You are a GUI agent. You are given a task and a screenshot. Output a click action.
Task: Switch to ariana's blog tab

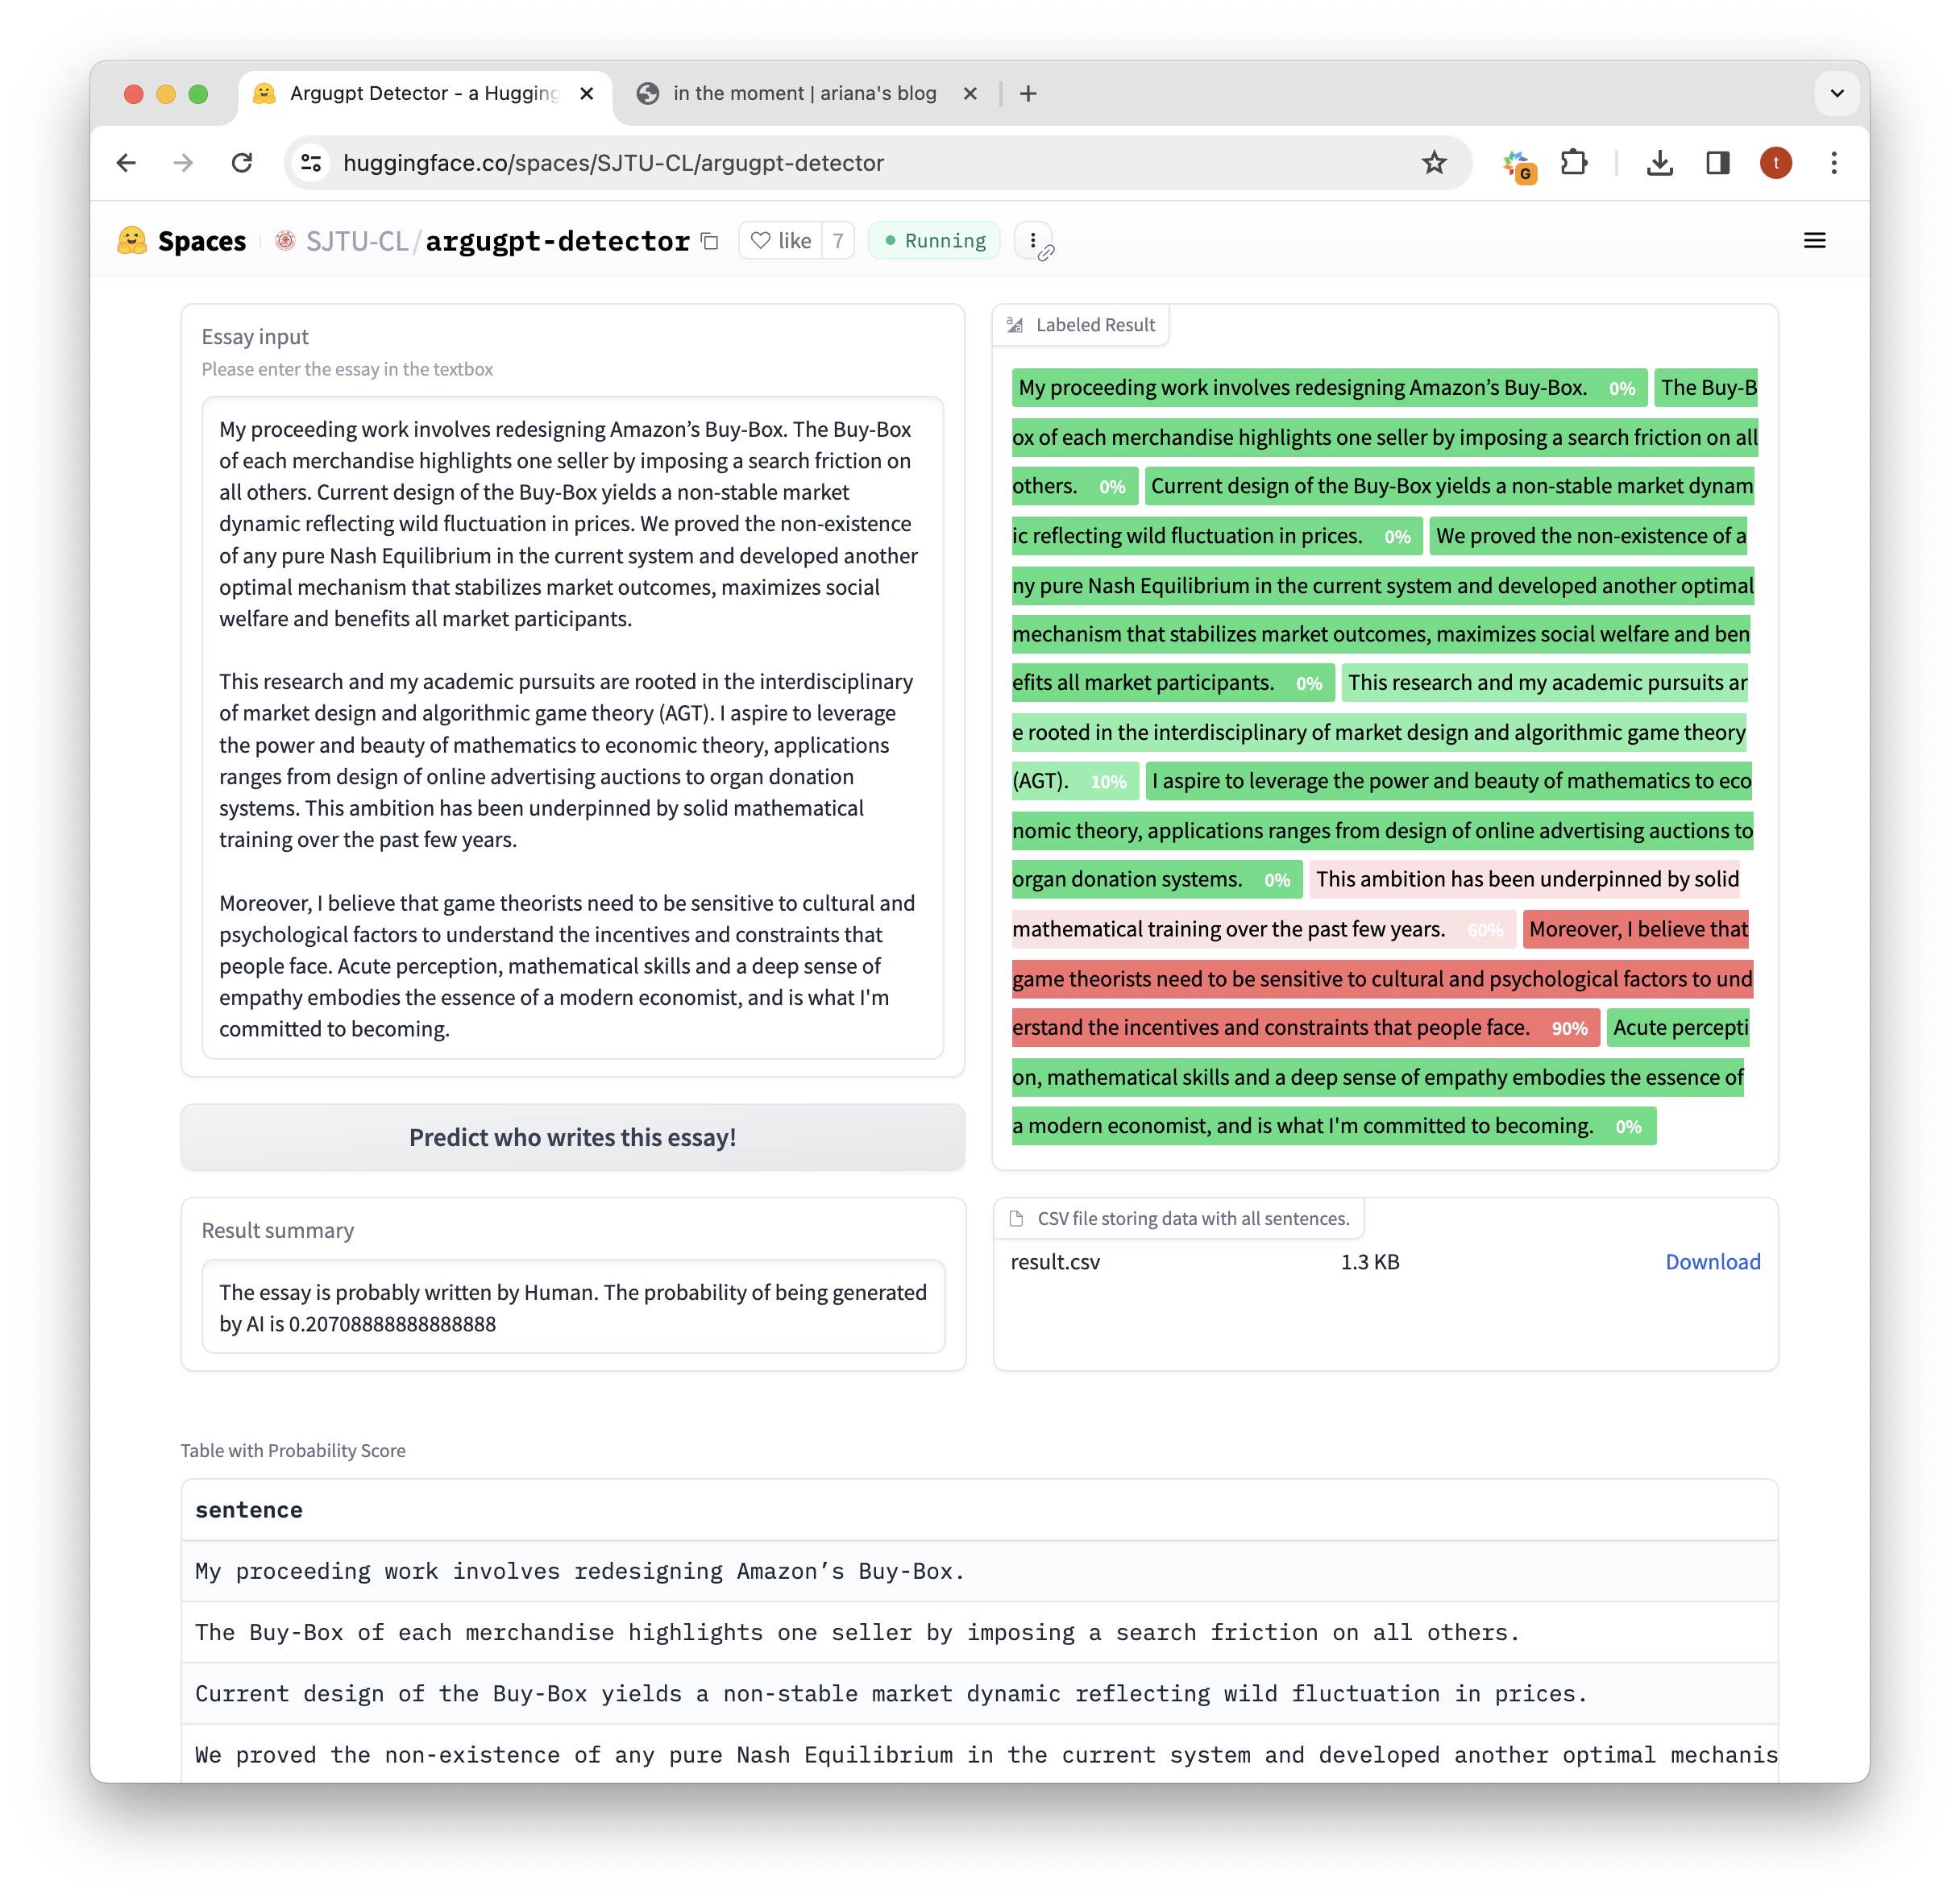[x=804, y=93]
